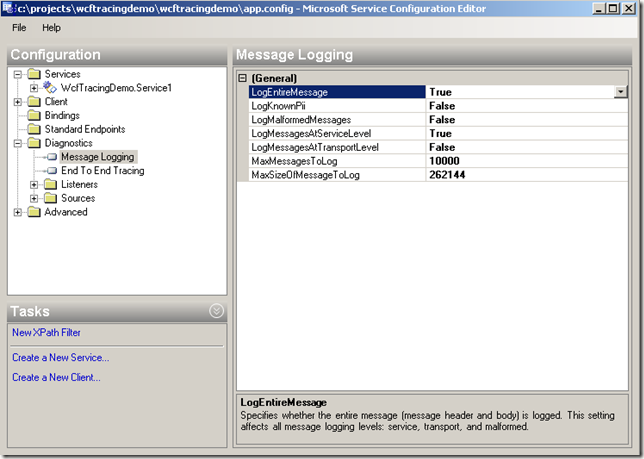Click the Diagnostics folder icon
This screenshot has height=459, width=644.
(x=34, y=143)
